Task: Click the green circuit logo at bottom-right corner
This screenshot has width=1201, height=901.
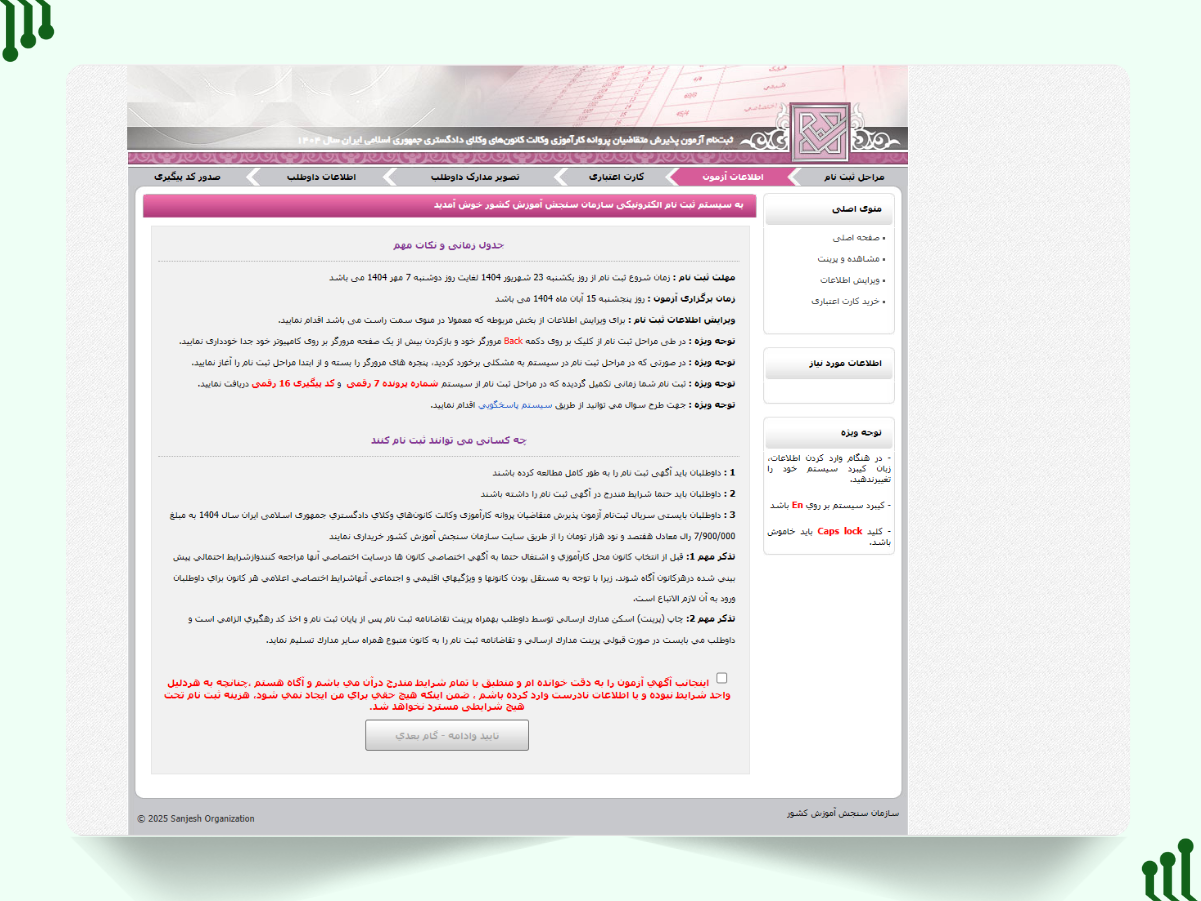Action: (x=1168, y=870)
